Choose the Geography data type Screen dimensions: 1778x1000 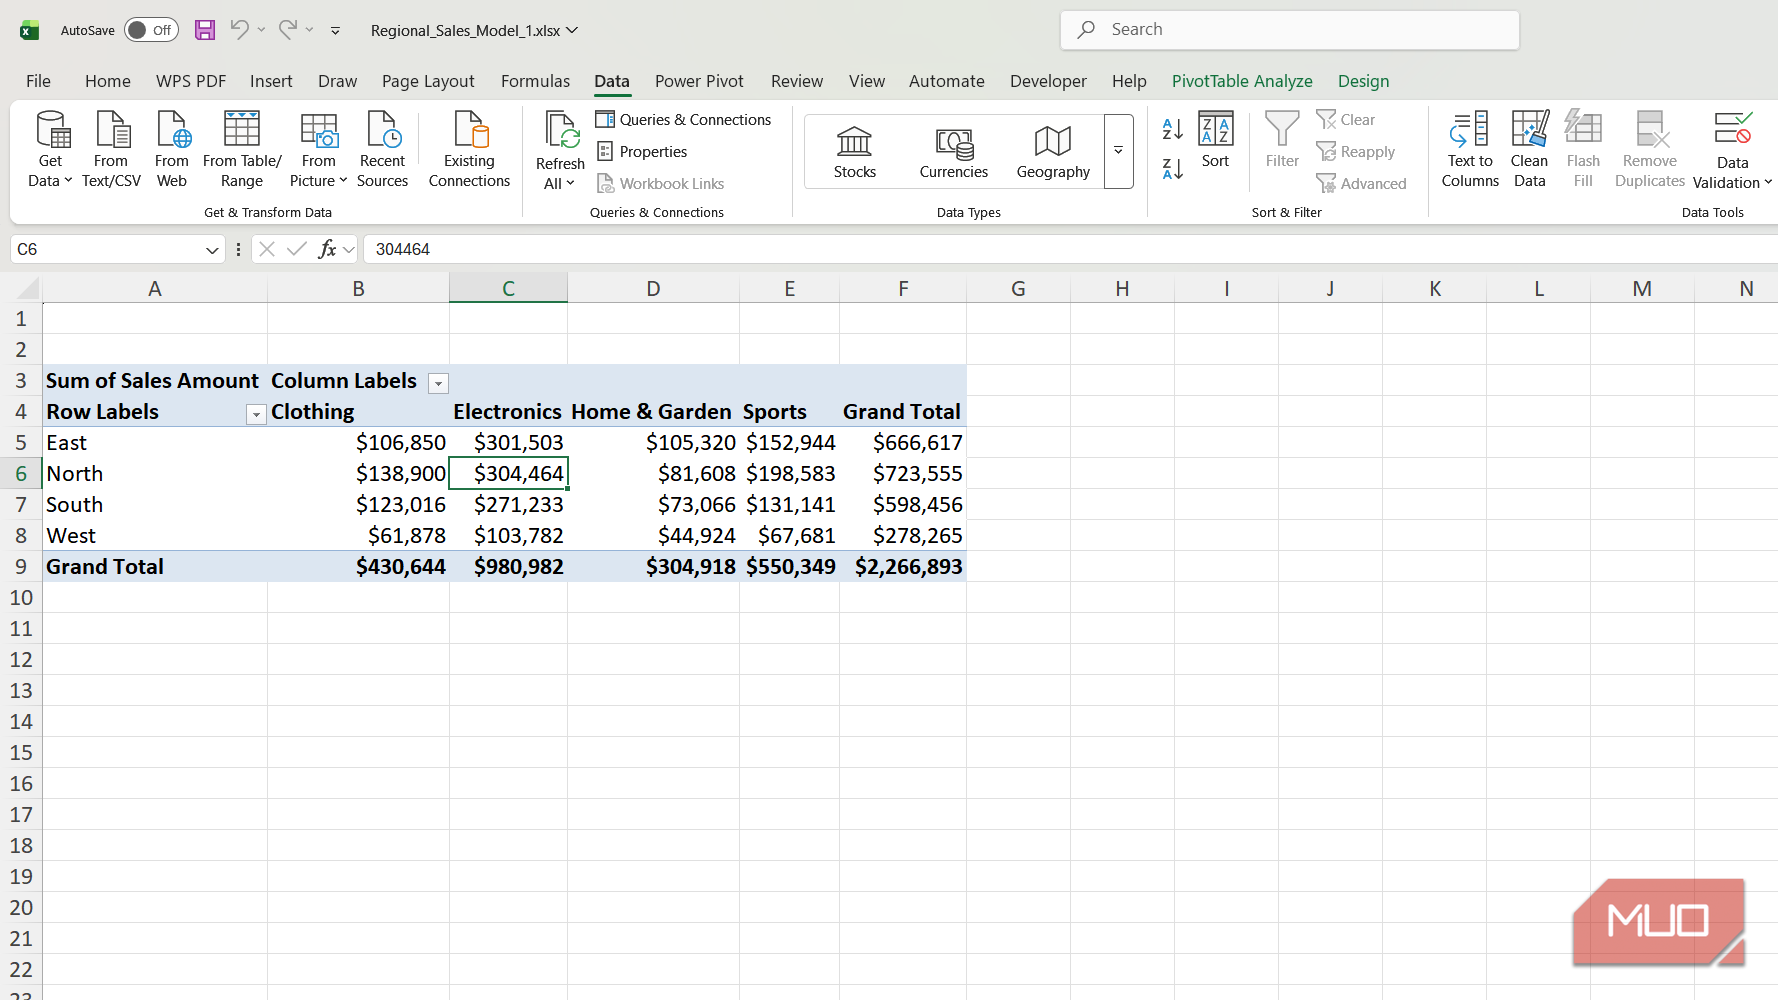[x=1053, y=152]
